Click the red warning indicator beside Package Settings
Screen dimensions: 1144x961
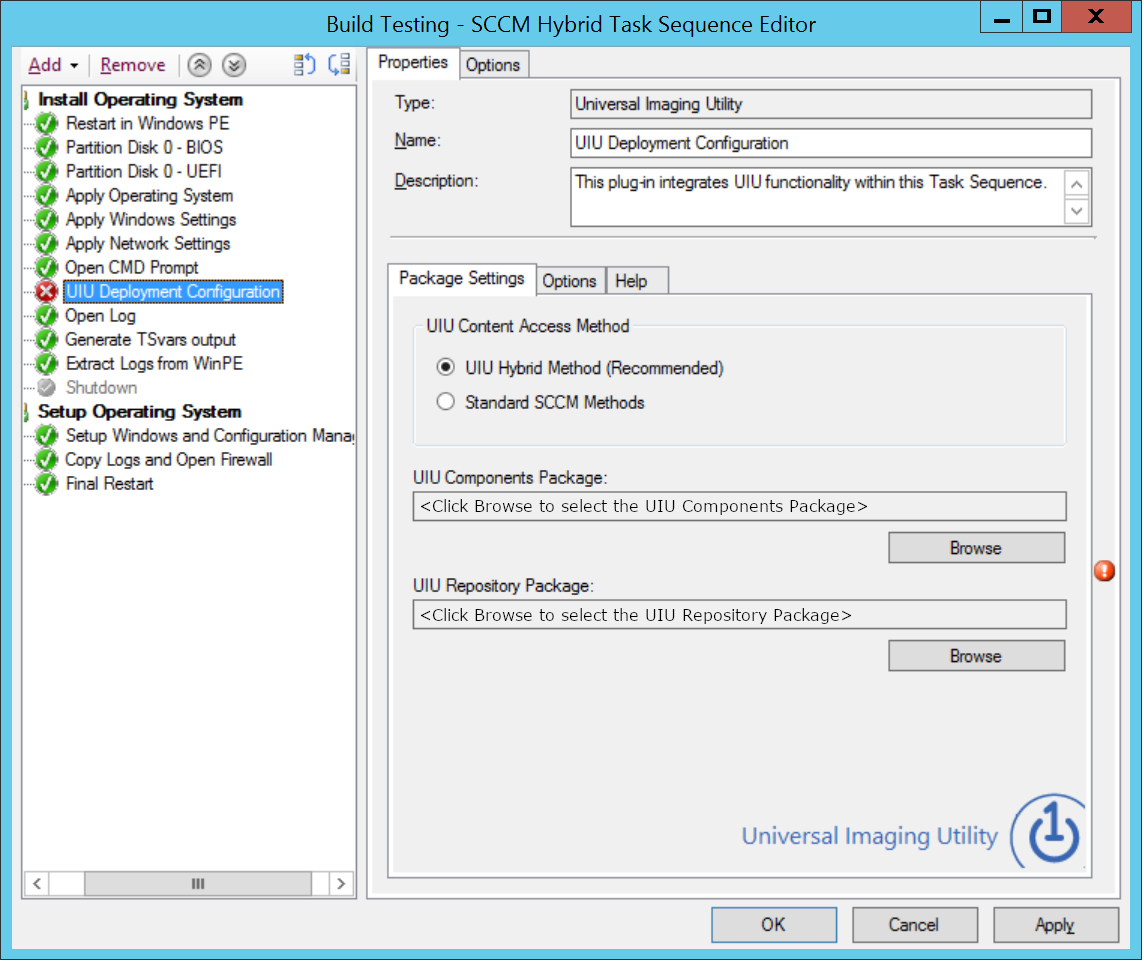point(1104,571)
